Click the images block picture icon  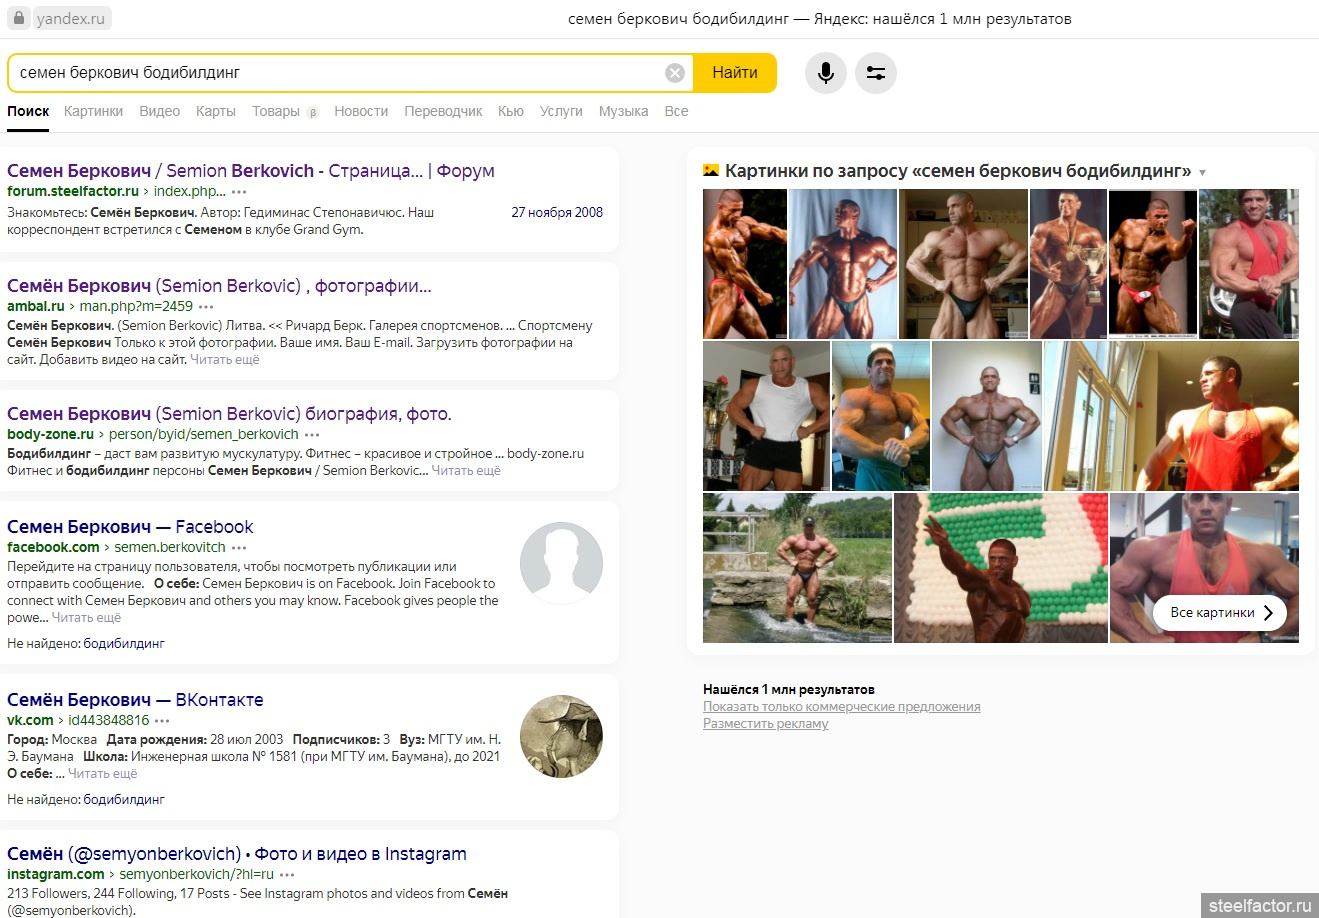[711, 171]
